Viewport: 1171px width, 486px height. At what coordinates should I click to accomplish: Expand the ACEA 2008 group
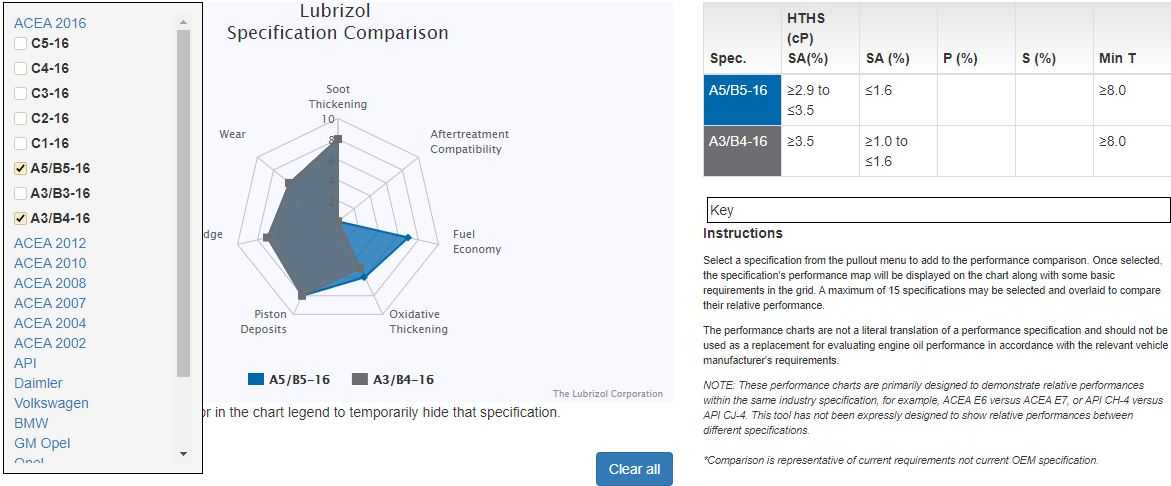(50, 283)
